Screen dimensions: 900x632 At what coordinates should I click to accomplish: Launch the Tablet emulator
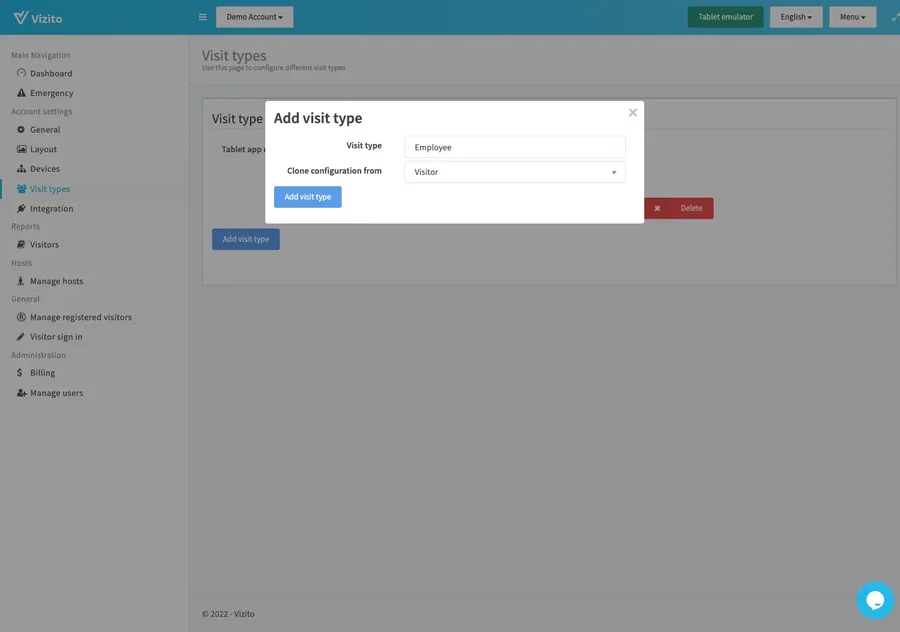[724, 16]
